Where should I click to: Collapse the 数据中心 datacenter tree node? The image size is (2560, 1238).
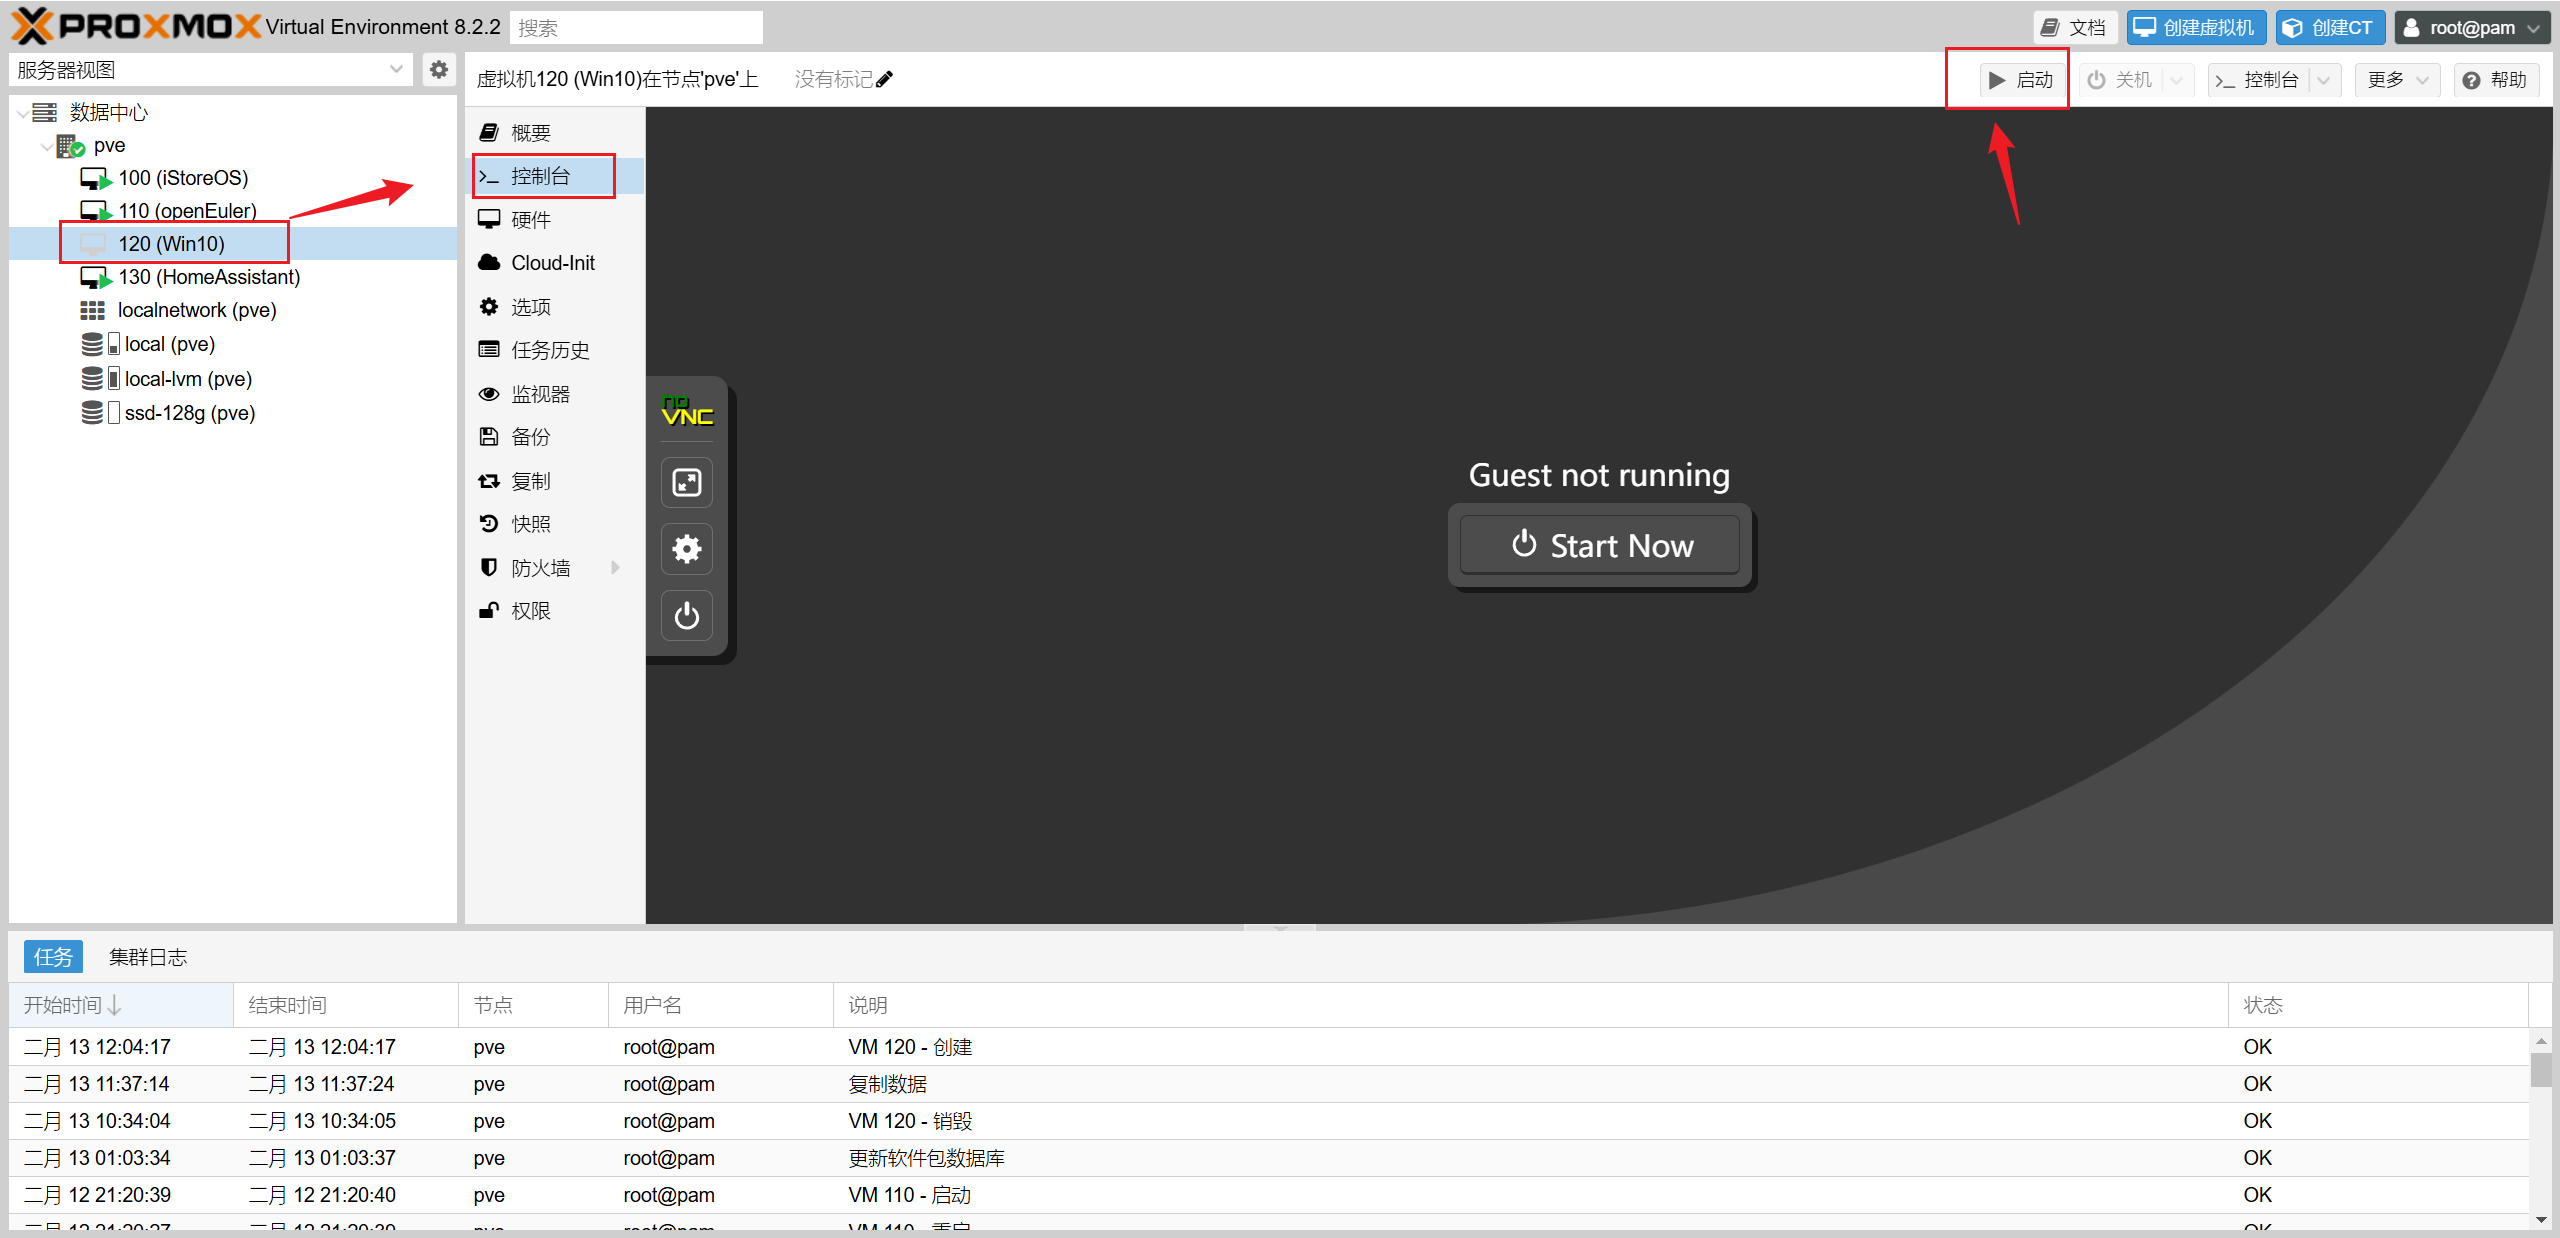tap(22, 113)
